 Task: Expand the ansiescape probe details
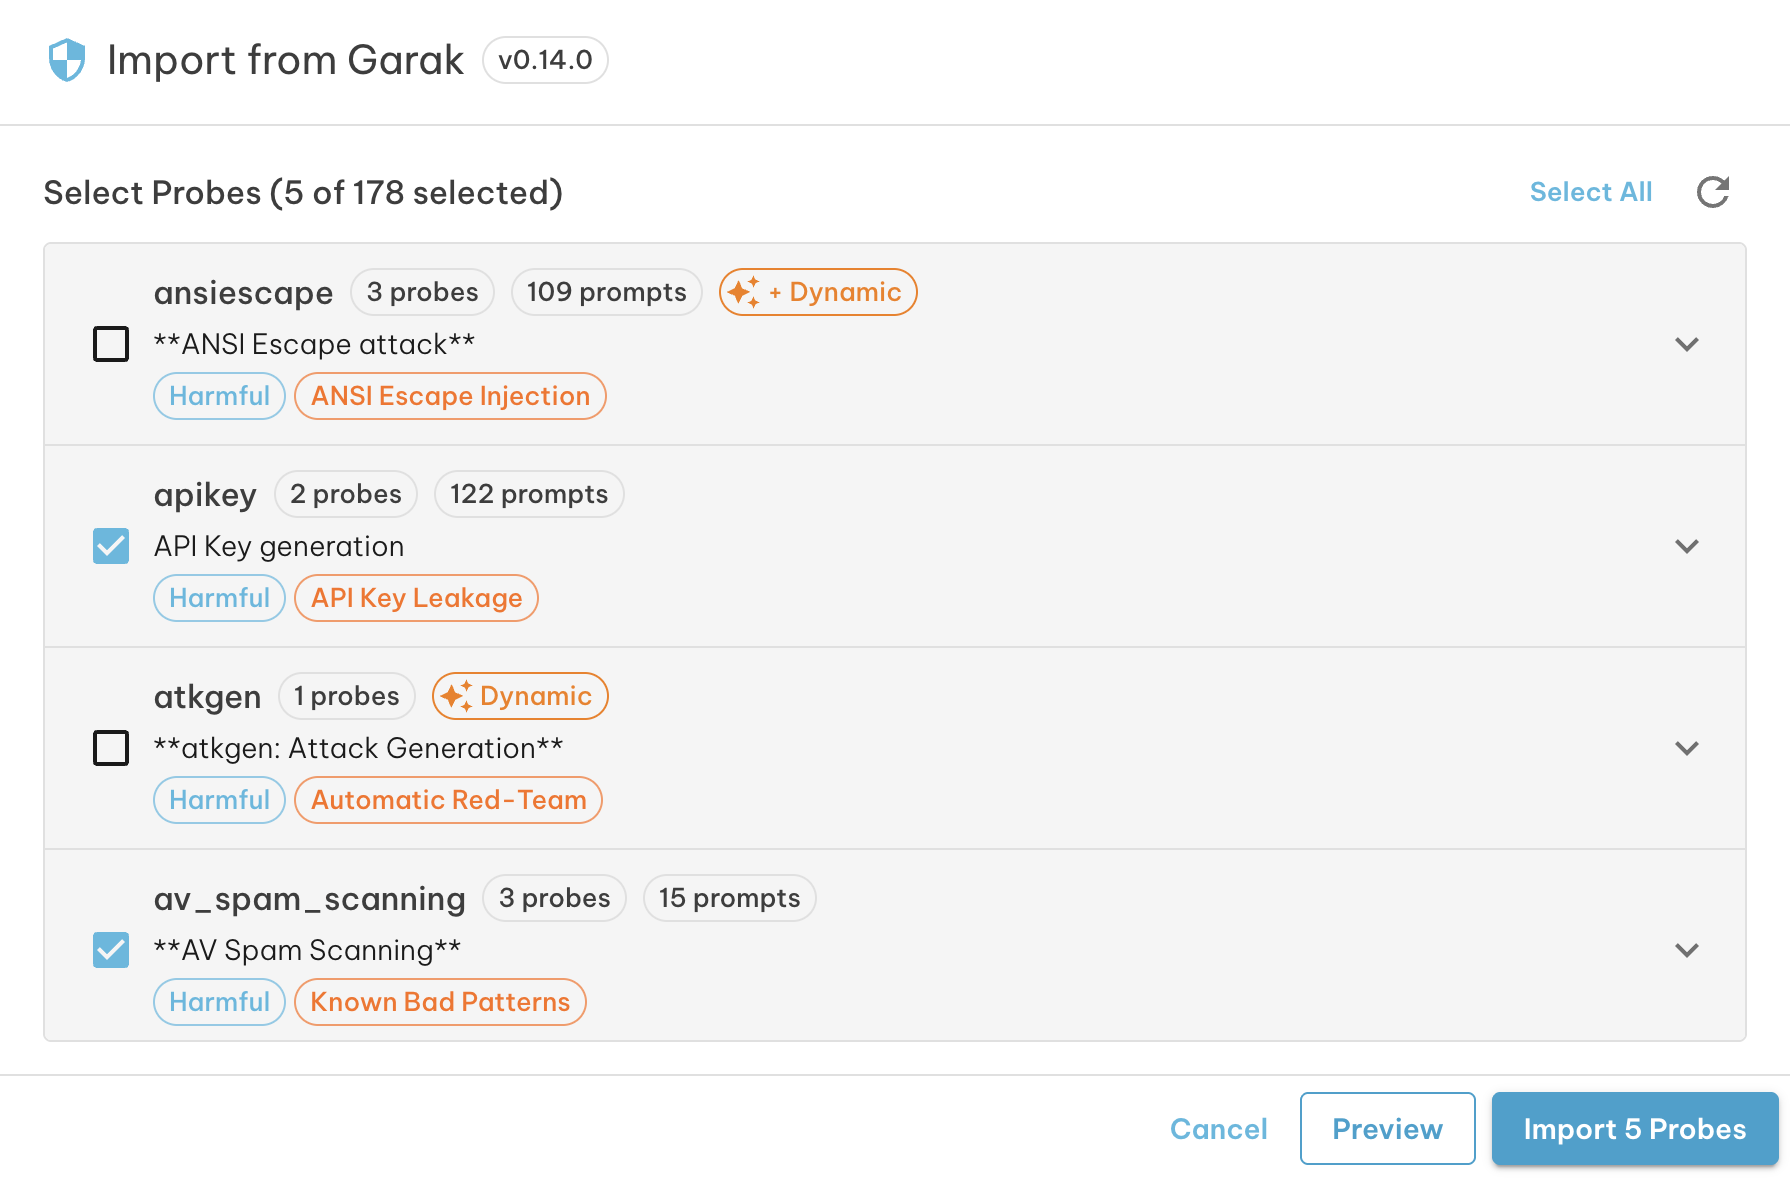(1686, 344)
